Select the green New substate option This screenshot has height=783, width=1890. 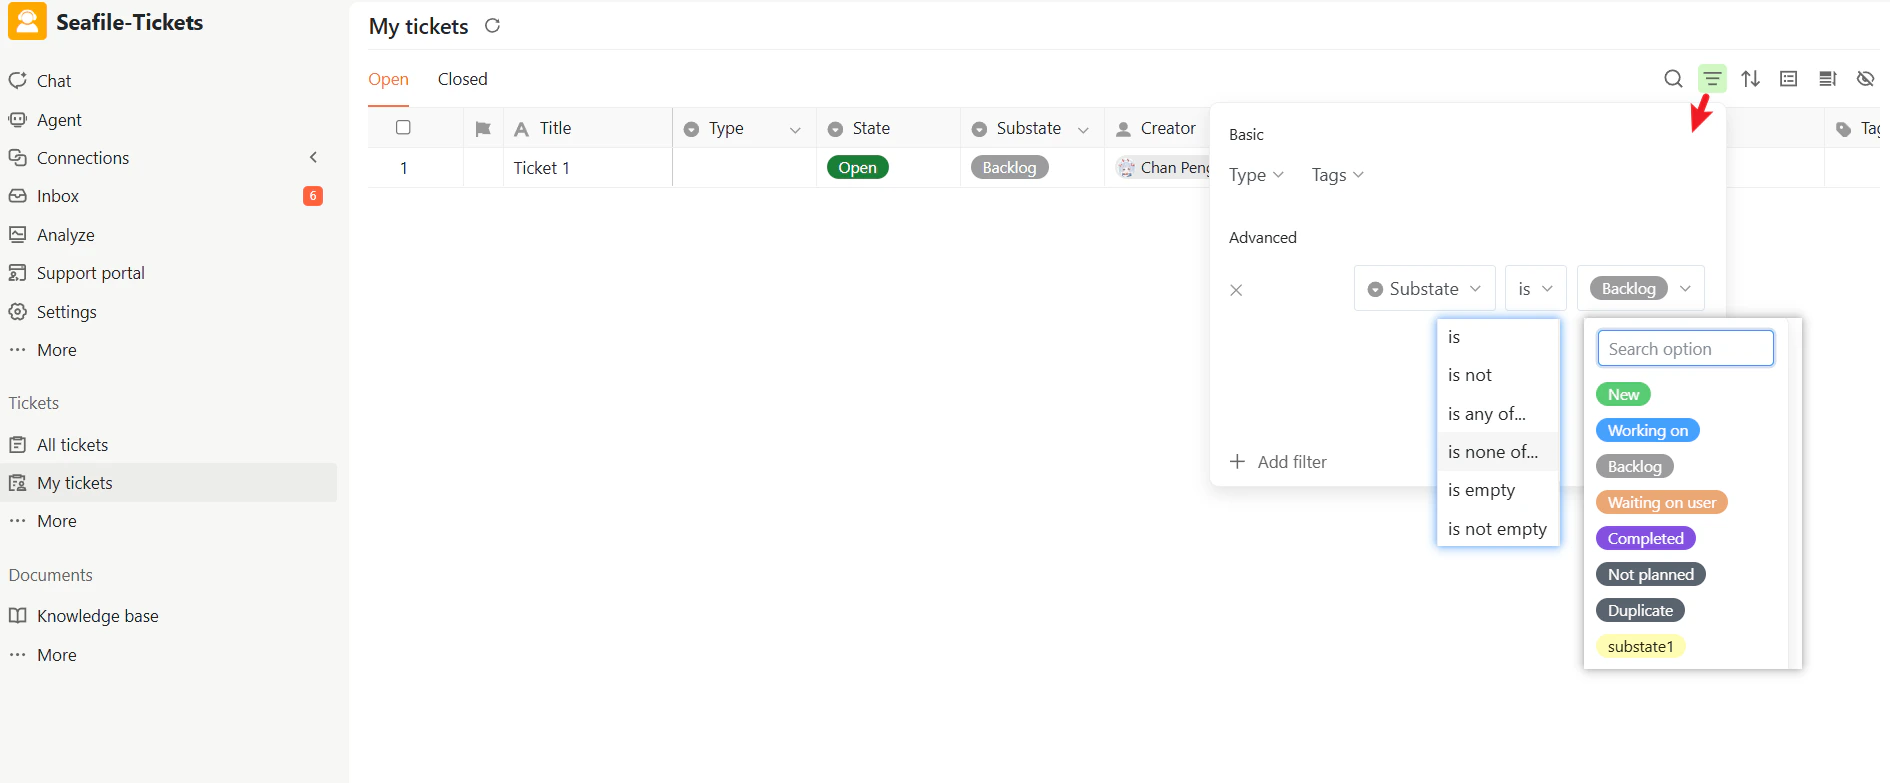(x=1623, y=395)
